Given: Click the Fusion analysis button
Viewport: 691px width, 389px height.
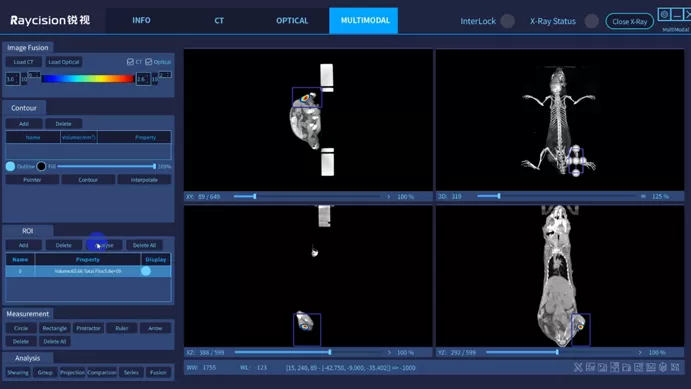Looking at the screenshot, I should pos(158,372).
